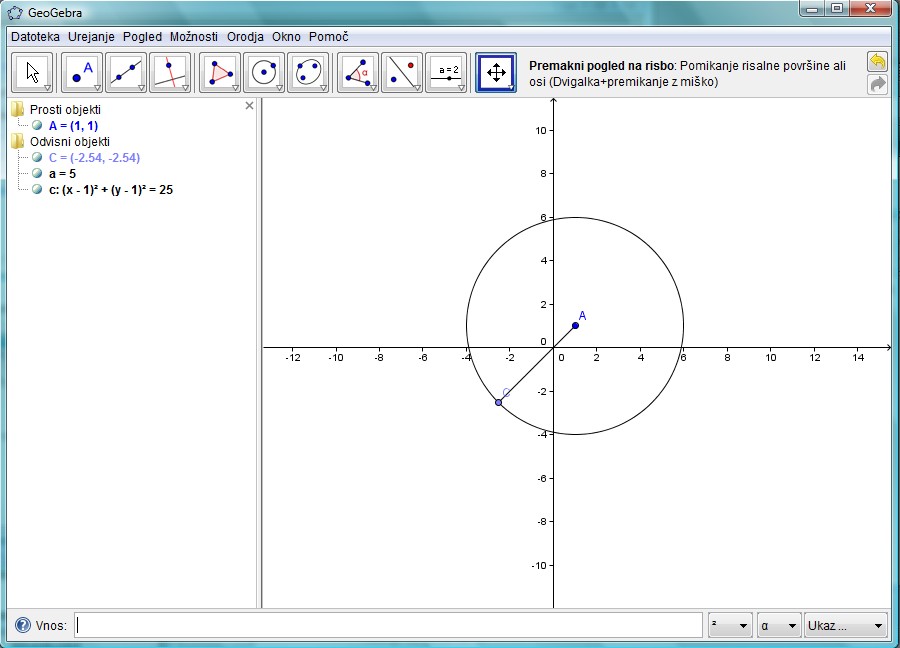
Task: Choose the Line through two points tool
Action: click(127, 73)
